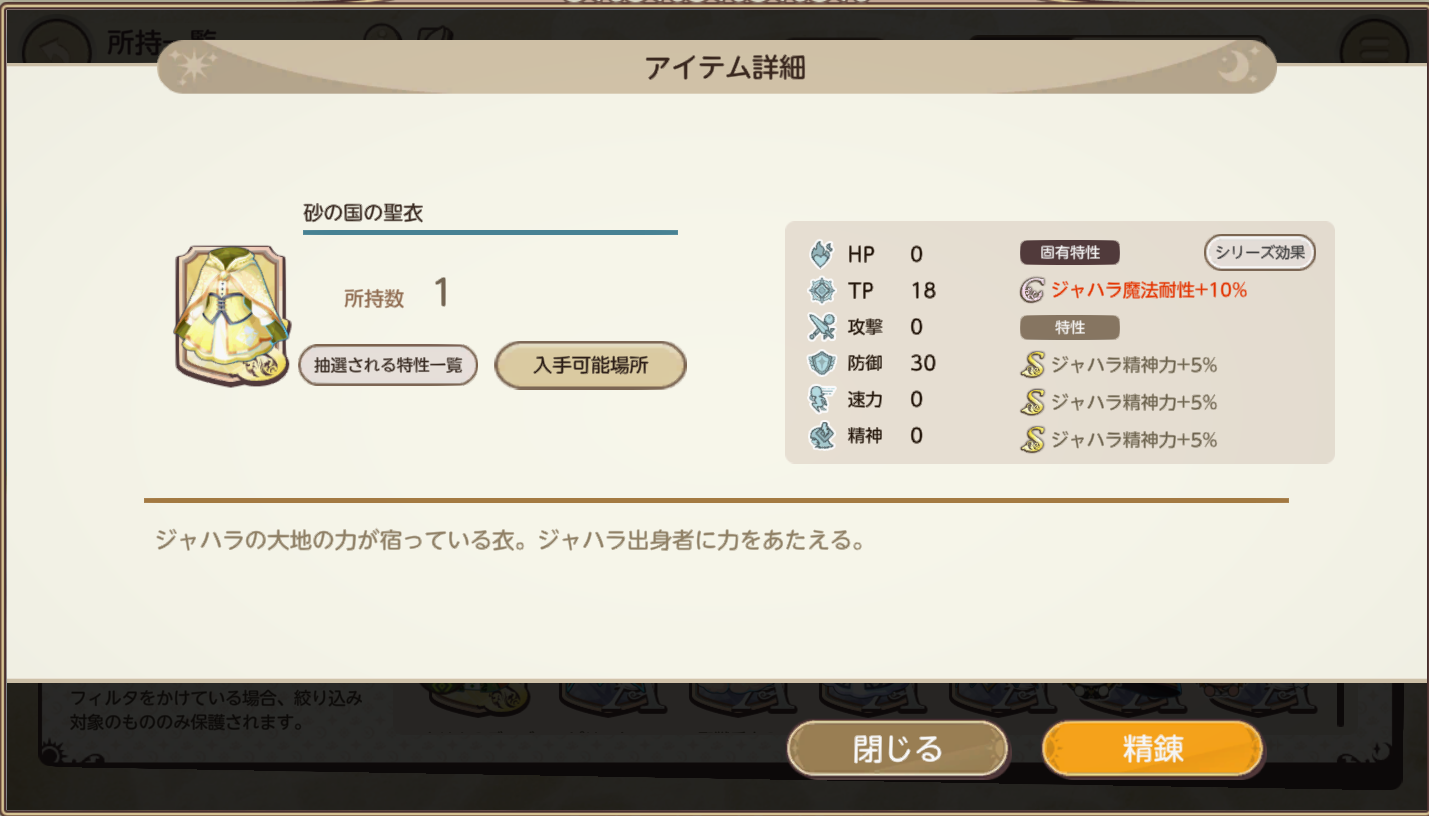Viewport: 1429px width, 816px height.
Task: Click the first ジャハラ精神力+5% trait icon
Action: pyautogui.click(x=1032, y=365)
